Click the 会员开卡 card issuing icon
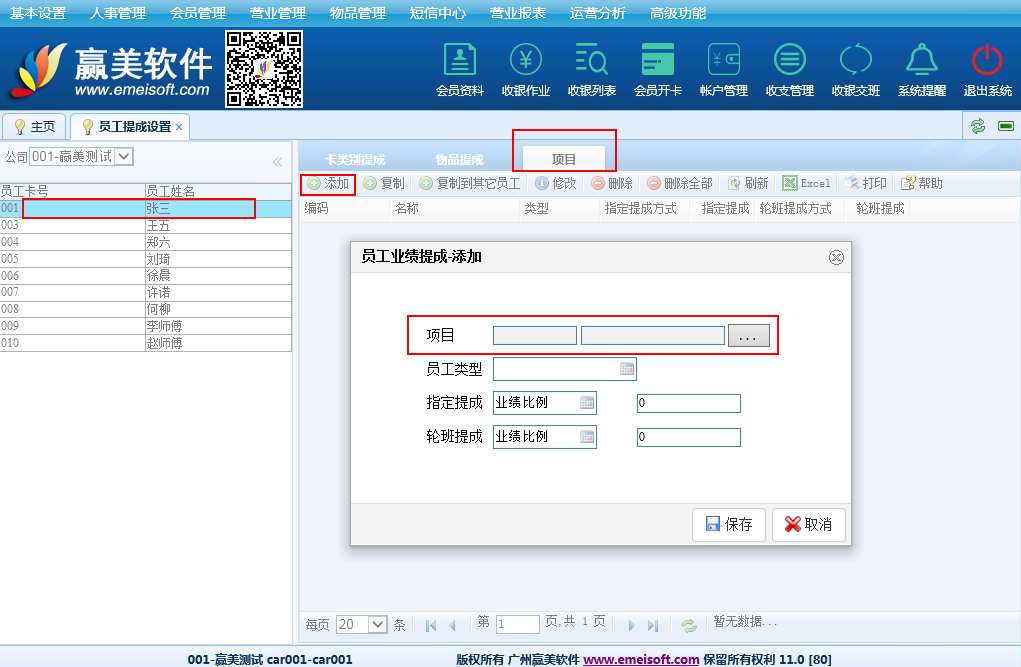Screen dimensions: 1021x667 pyautogui.click(x=657, y=69)
